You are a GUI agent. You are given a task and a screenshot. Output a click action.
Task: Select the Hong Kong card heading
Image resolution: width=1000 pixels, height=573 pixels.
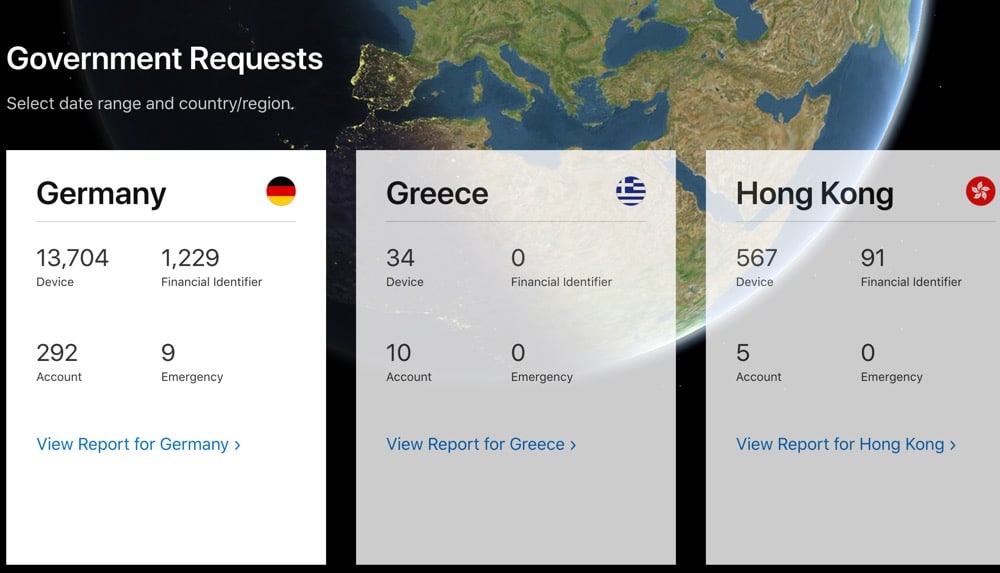click(814, 193)
